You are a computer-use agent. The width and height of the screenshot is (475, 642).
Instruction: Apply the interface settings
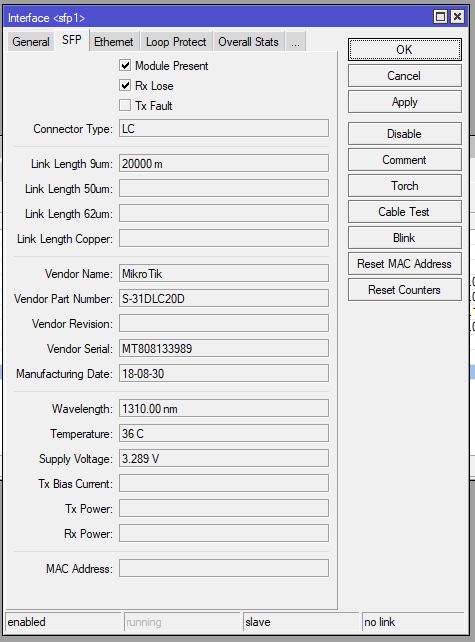(x=405, y=102)
